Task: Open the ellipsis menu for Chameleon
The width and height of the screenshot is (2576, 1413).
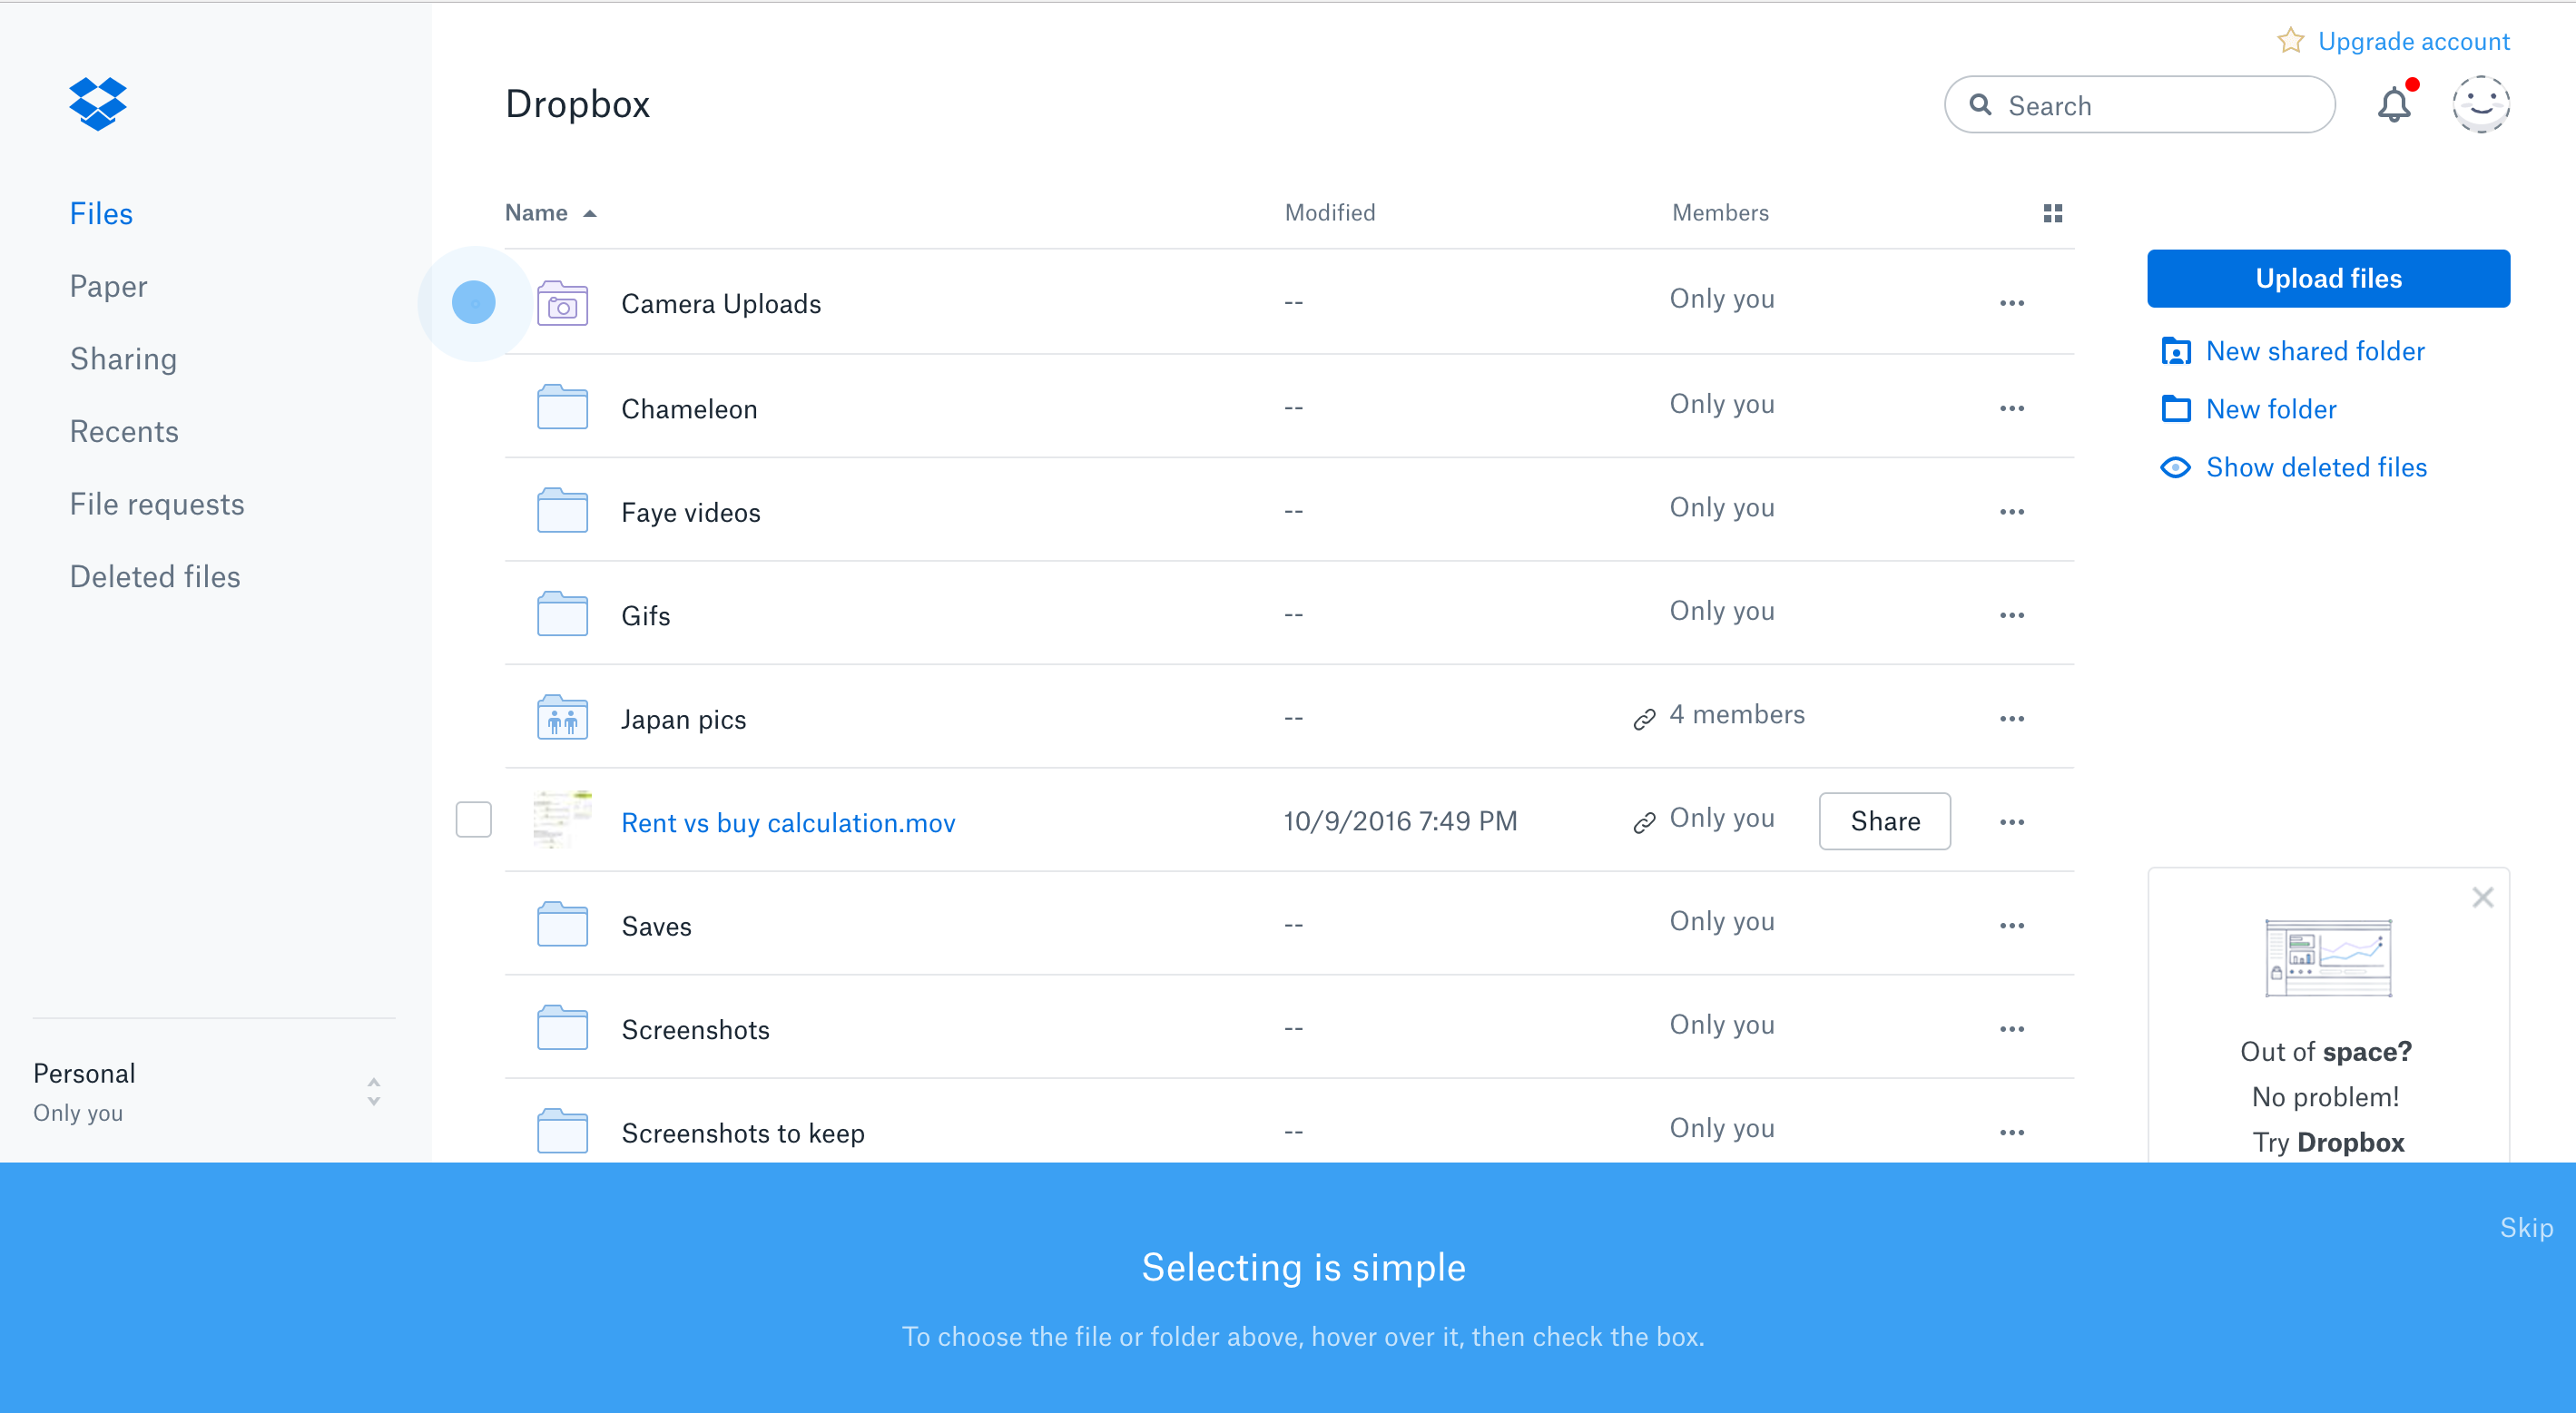Action: click(2012, 408)
